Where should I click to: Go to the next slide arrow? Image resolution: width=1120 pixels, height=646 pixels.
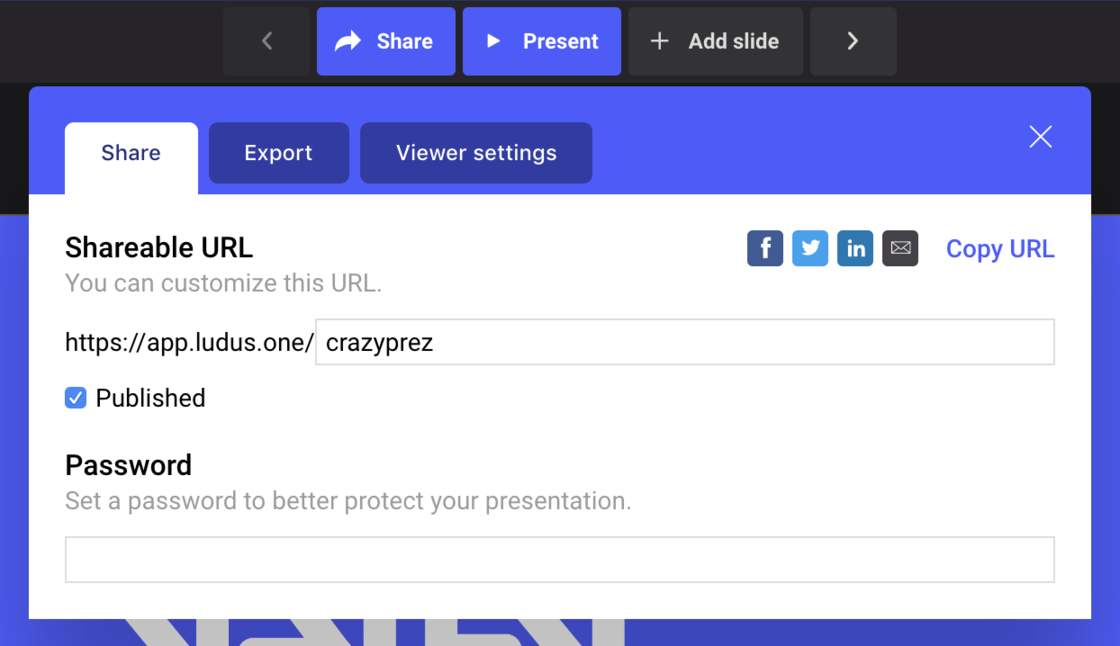pyautogui.click(x=853, y=41)
